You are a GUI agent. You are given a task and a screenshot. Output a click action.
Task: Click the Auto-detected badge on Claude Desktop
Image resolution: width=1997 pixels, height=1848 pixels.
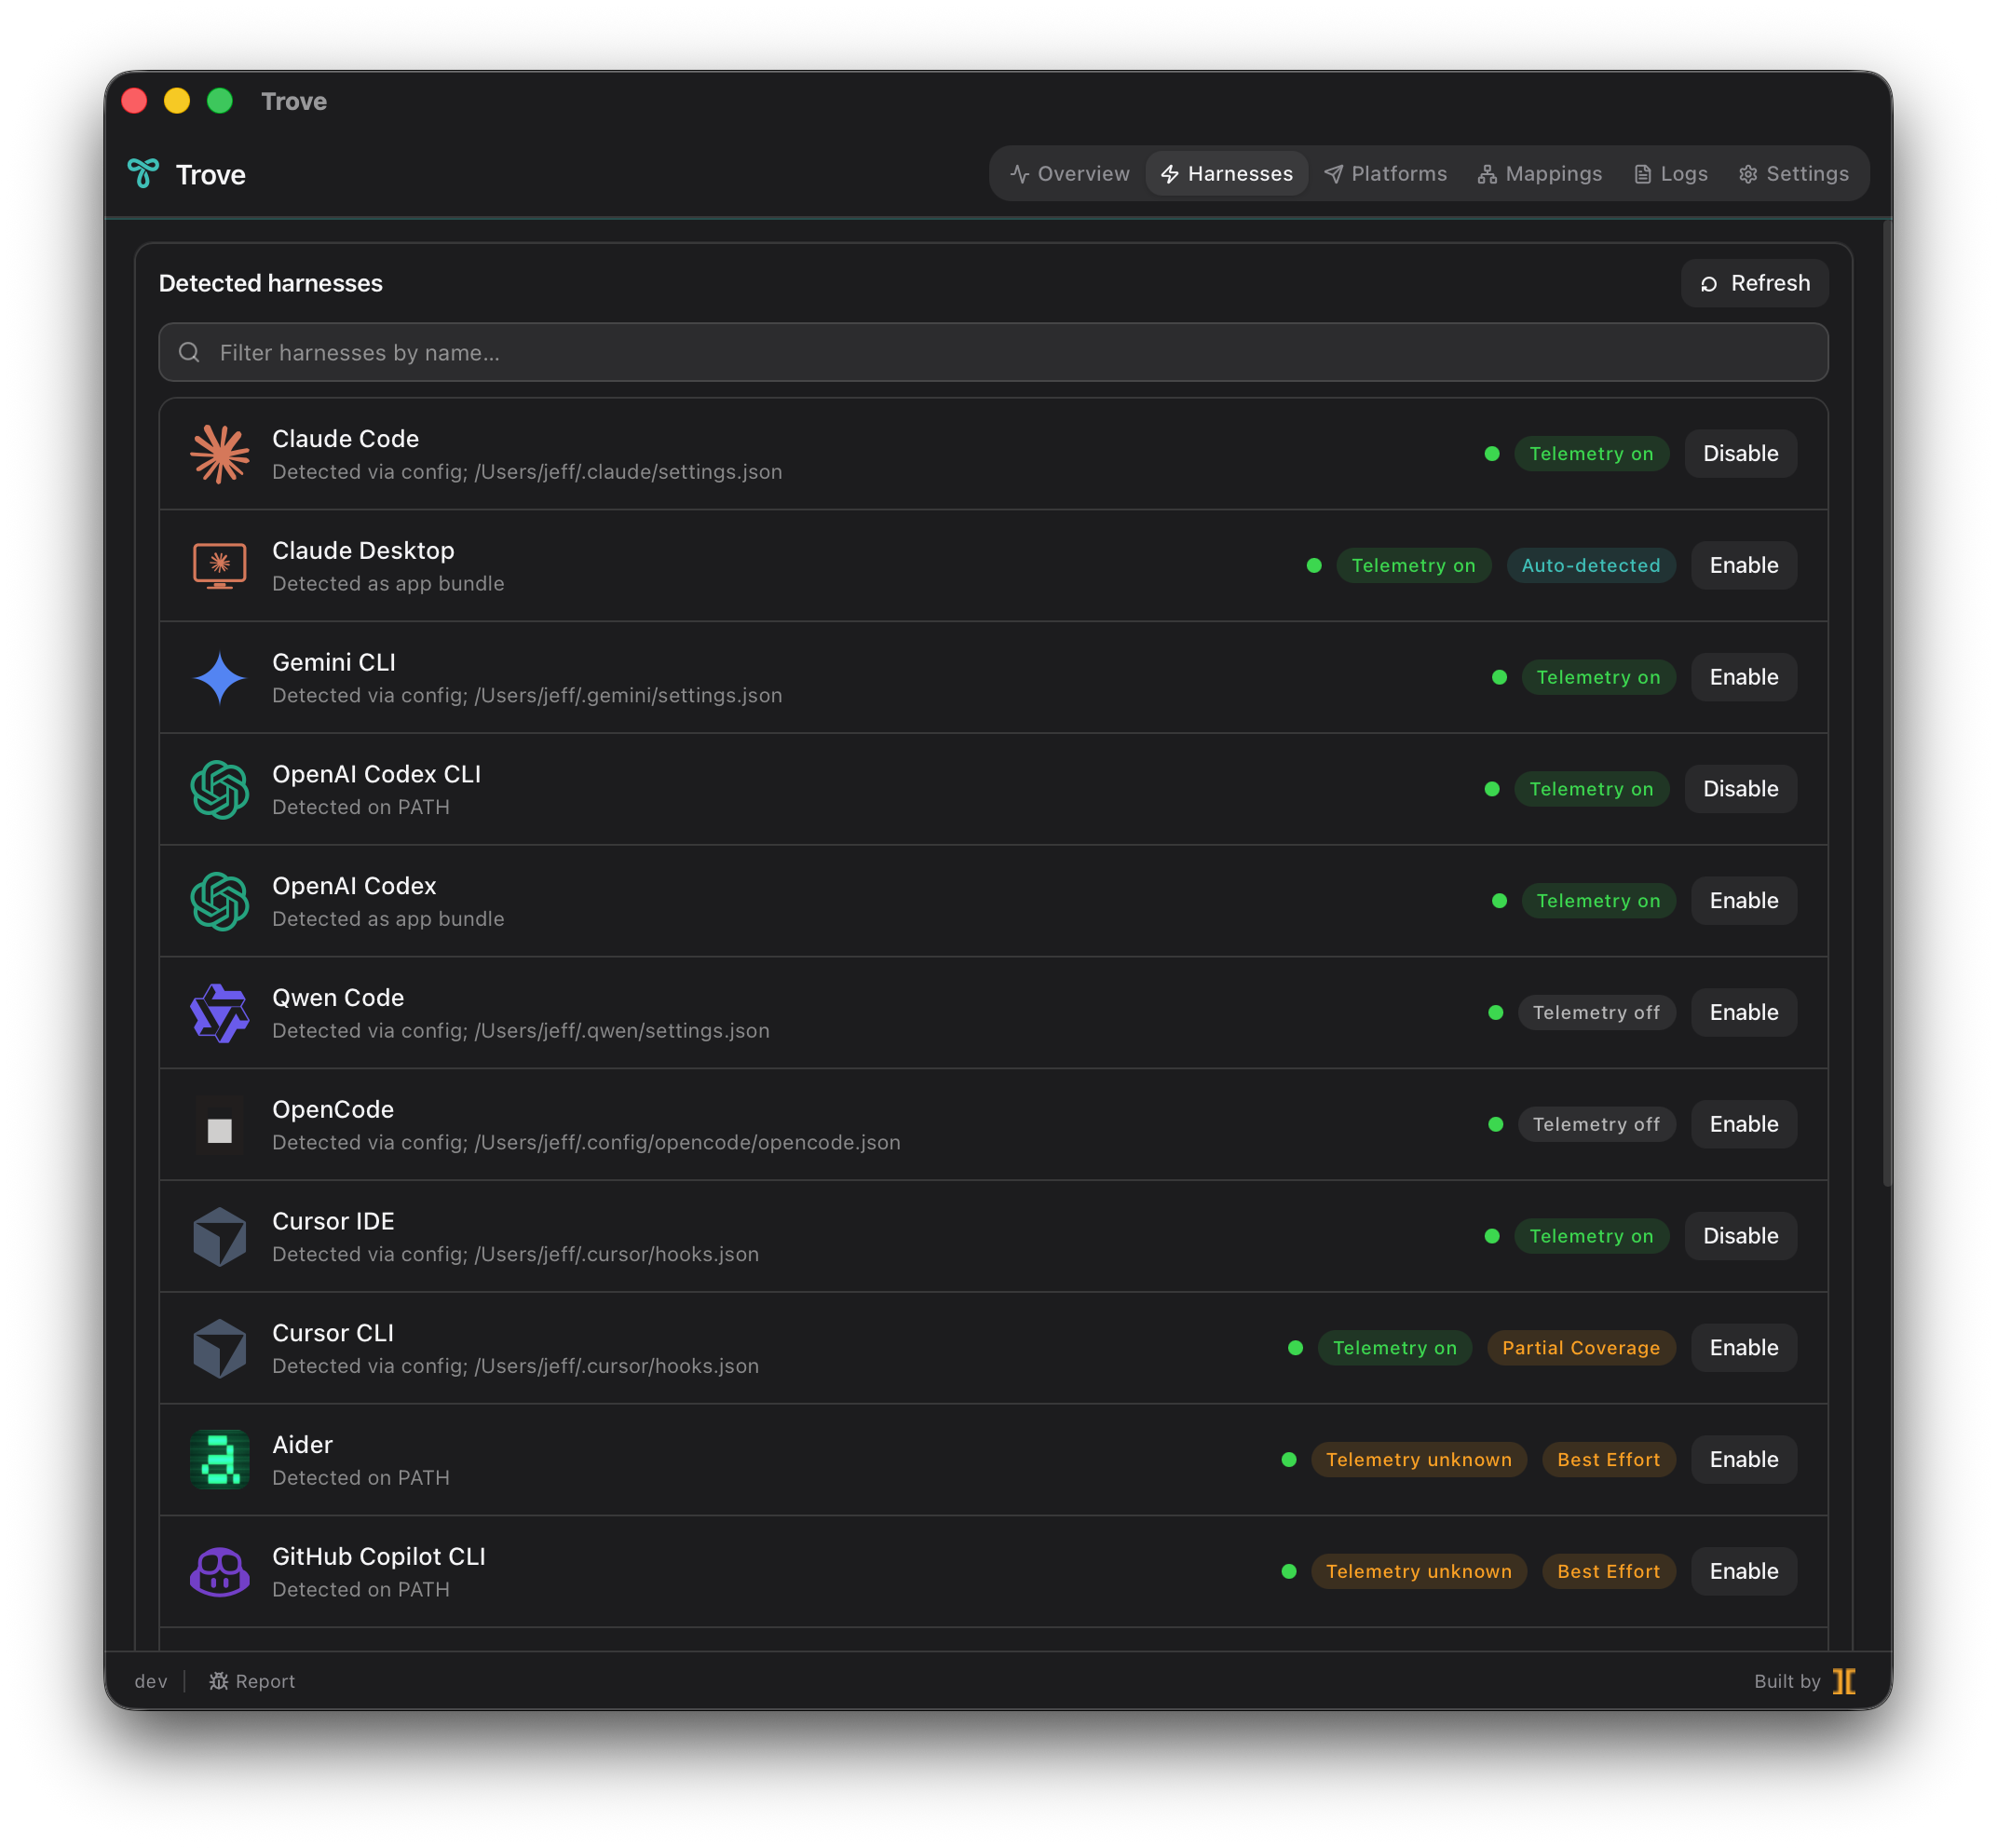tap(1590, 566)
